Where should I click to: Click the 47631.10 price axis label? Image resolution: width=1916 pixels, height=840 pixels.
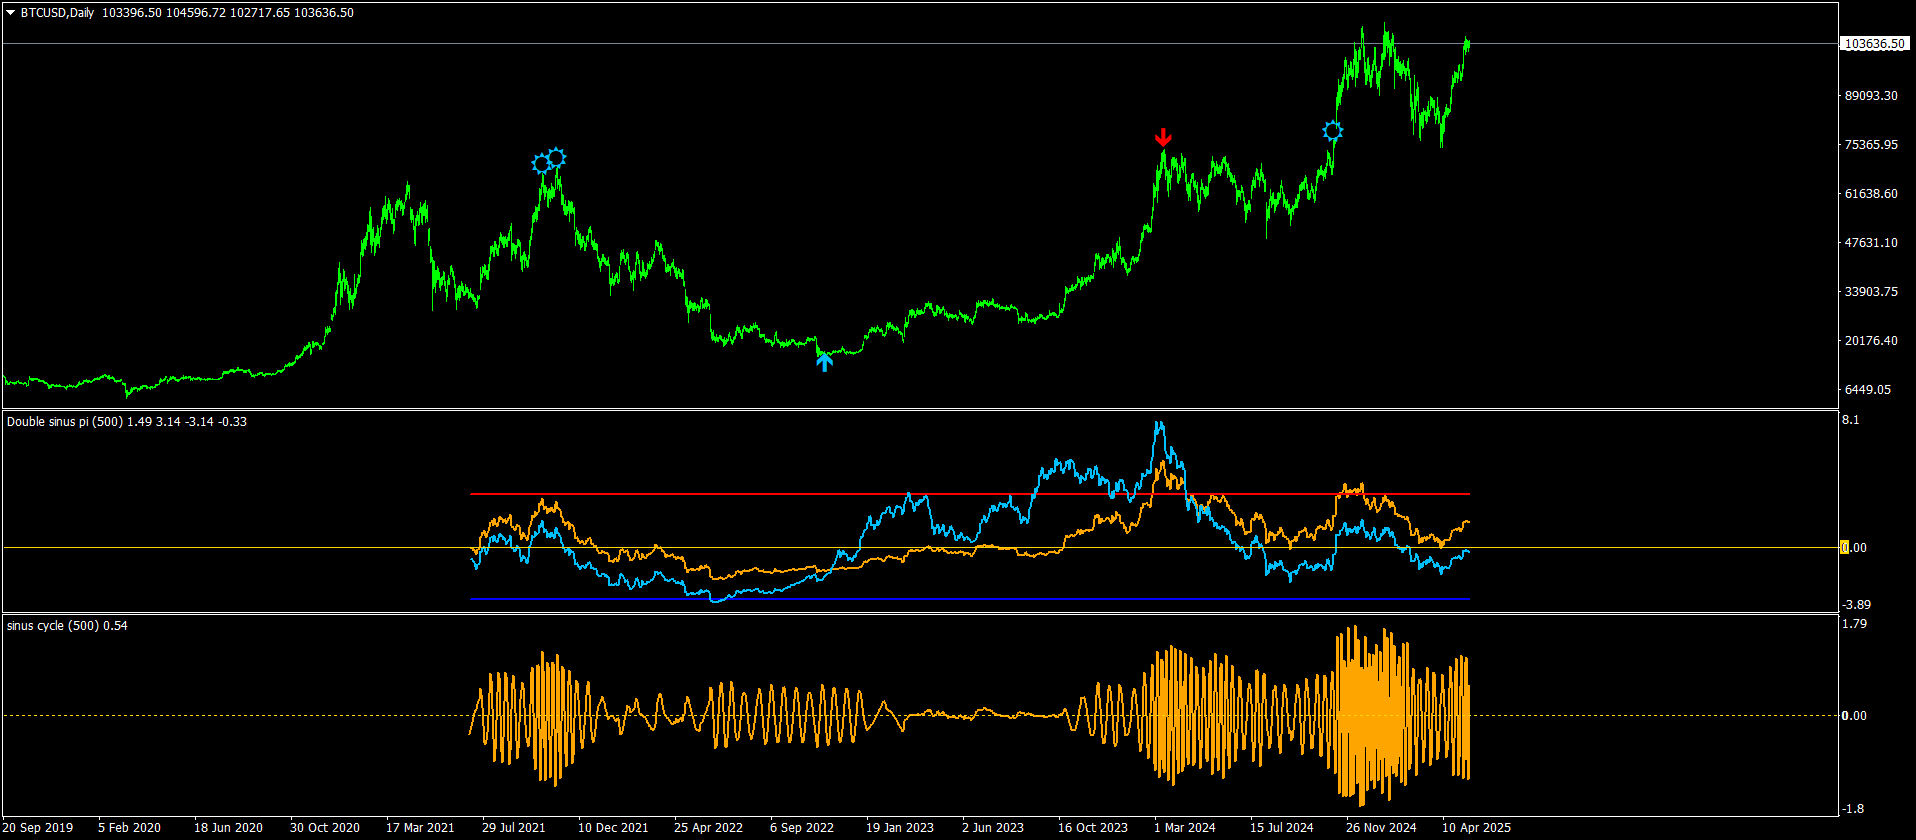(x=1871, y=243)
